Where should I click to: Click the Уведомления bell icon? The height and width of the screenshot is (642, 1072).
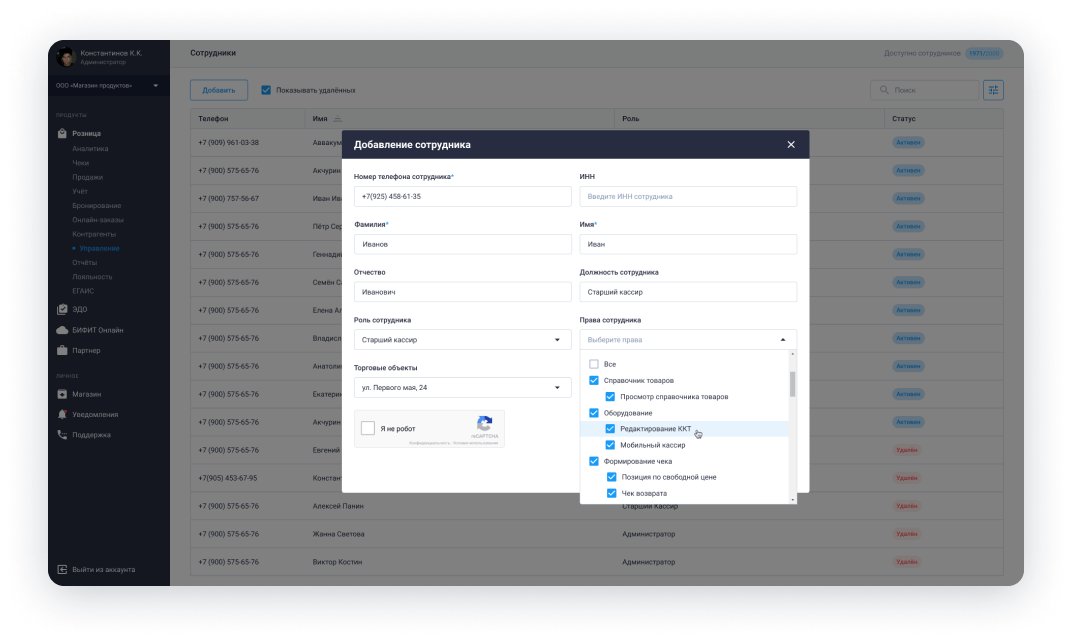click(x=62, y=414)
